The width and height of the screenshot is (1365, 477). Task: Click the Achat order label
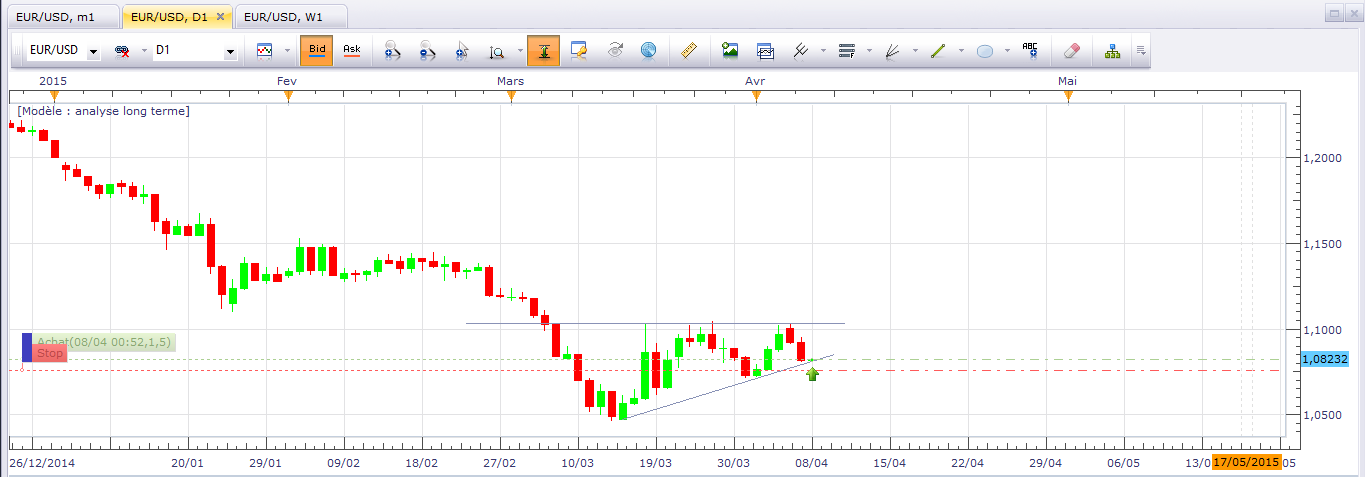[x=104, y=342]
